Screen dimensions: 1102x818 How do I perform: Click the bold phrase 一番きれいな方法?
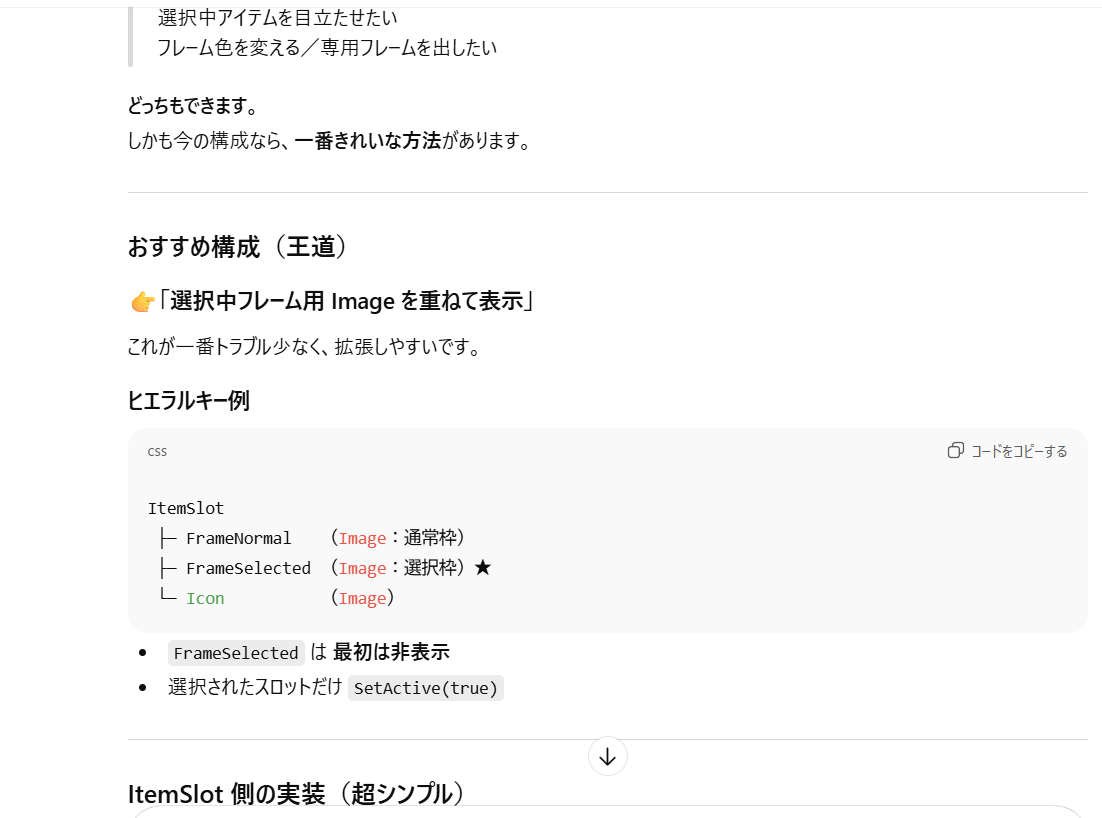tap(367, 140)
